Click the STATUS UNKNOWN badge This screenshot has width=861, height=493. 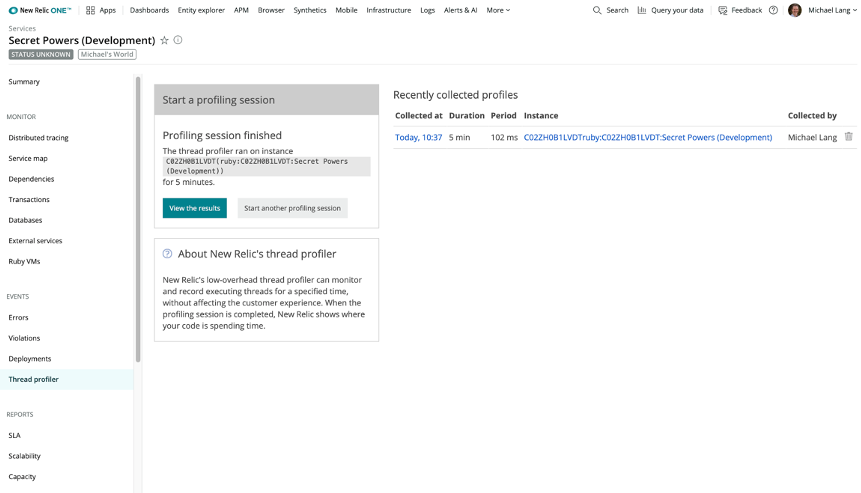click(41, 54)
